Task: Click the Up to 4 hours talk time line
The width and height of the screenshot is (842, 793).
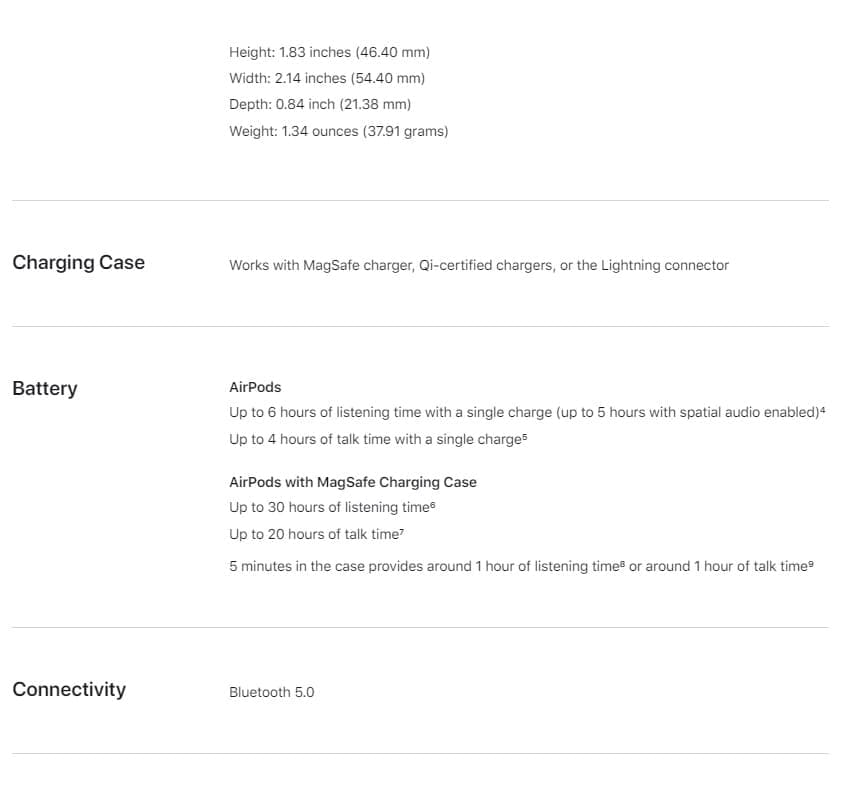Action: click(x=375, y=440)
